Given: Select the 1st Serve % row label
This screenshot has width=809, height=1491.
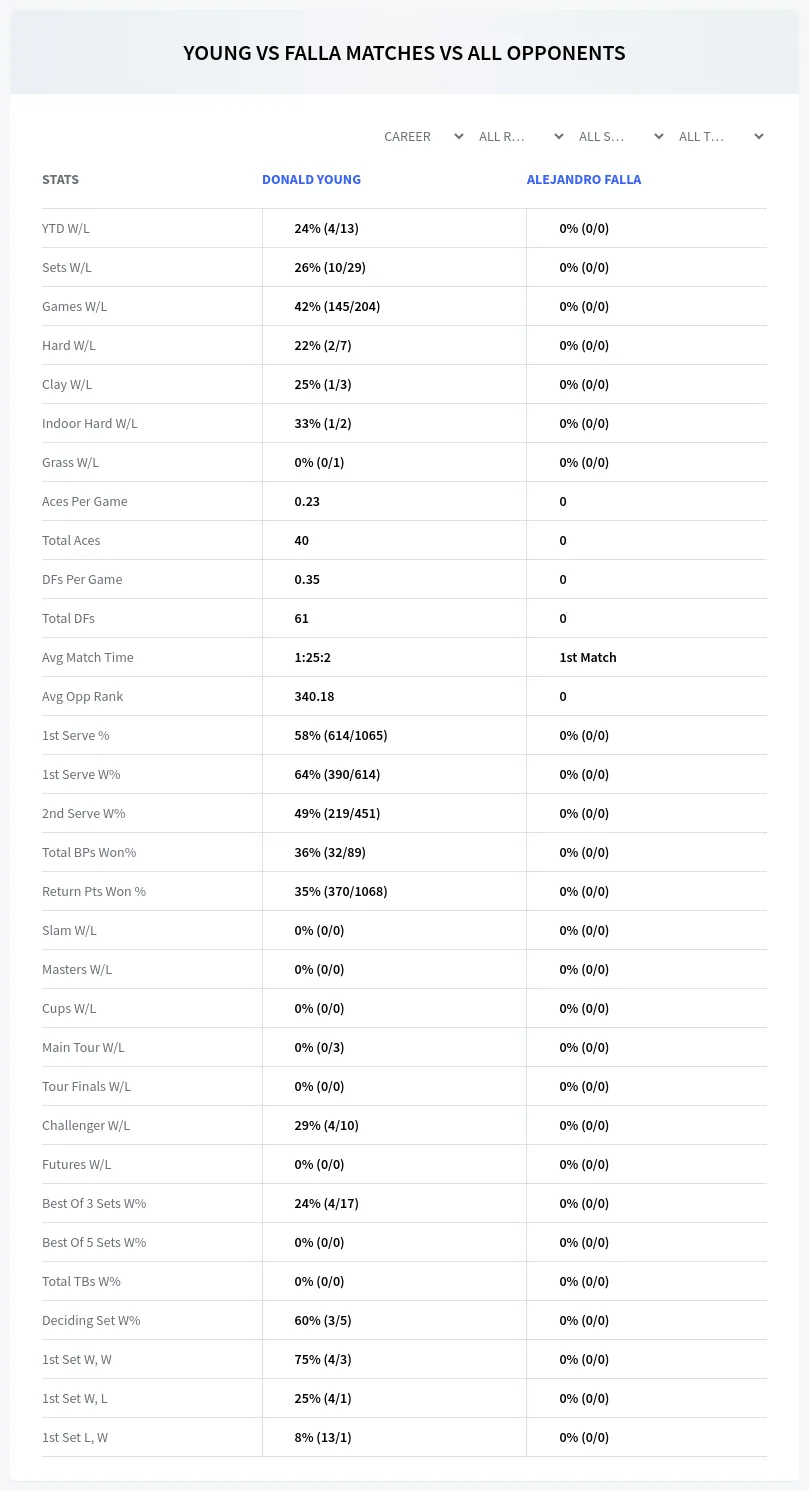Looking at the screenshot, I should point(76,735).
